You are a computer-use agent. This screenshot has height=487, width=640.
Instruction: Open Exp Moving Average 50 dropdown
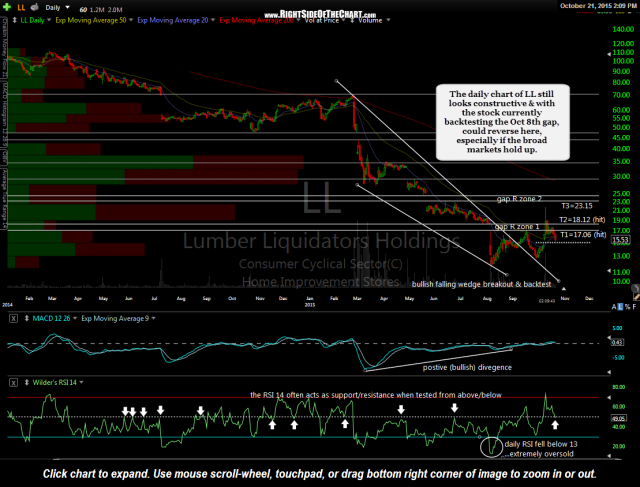coord(131,20)
